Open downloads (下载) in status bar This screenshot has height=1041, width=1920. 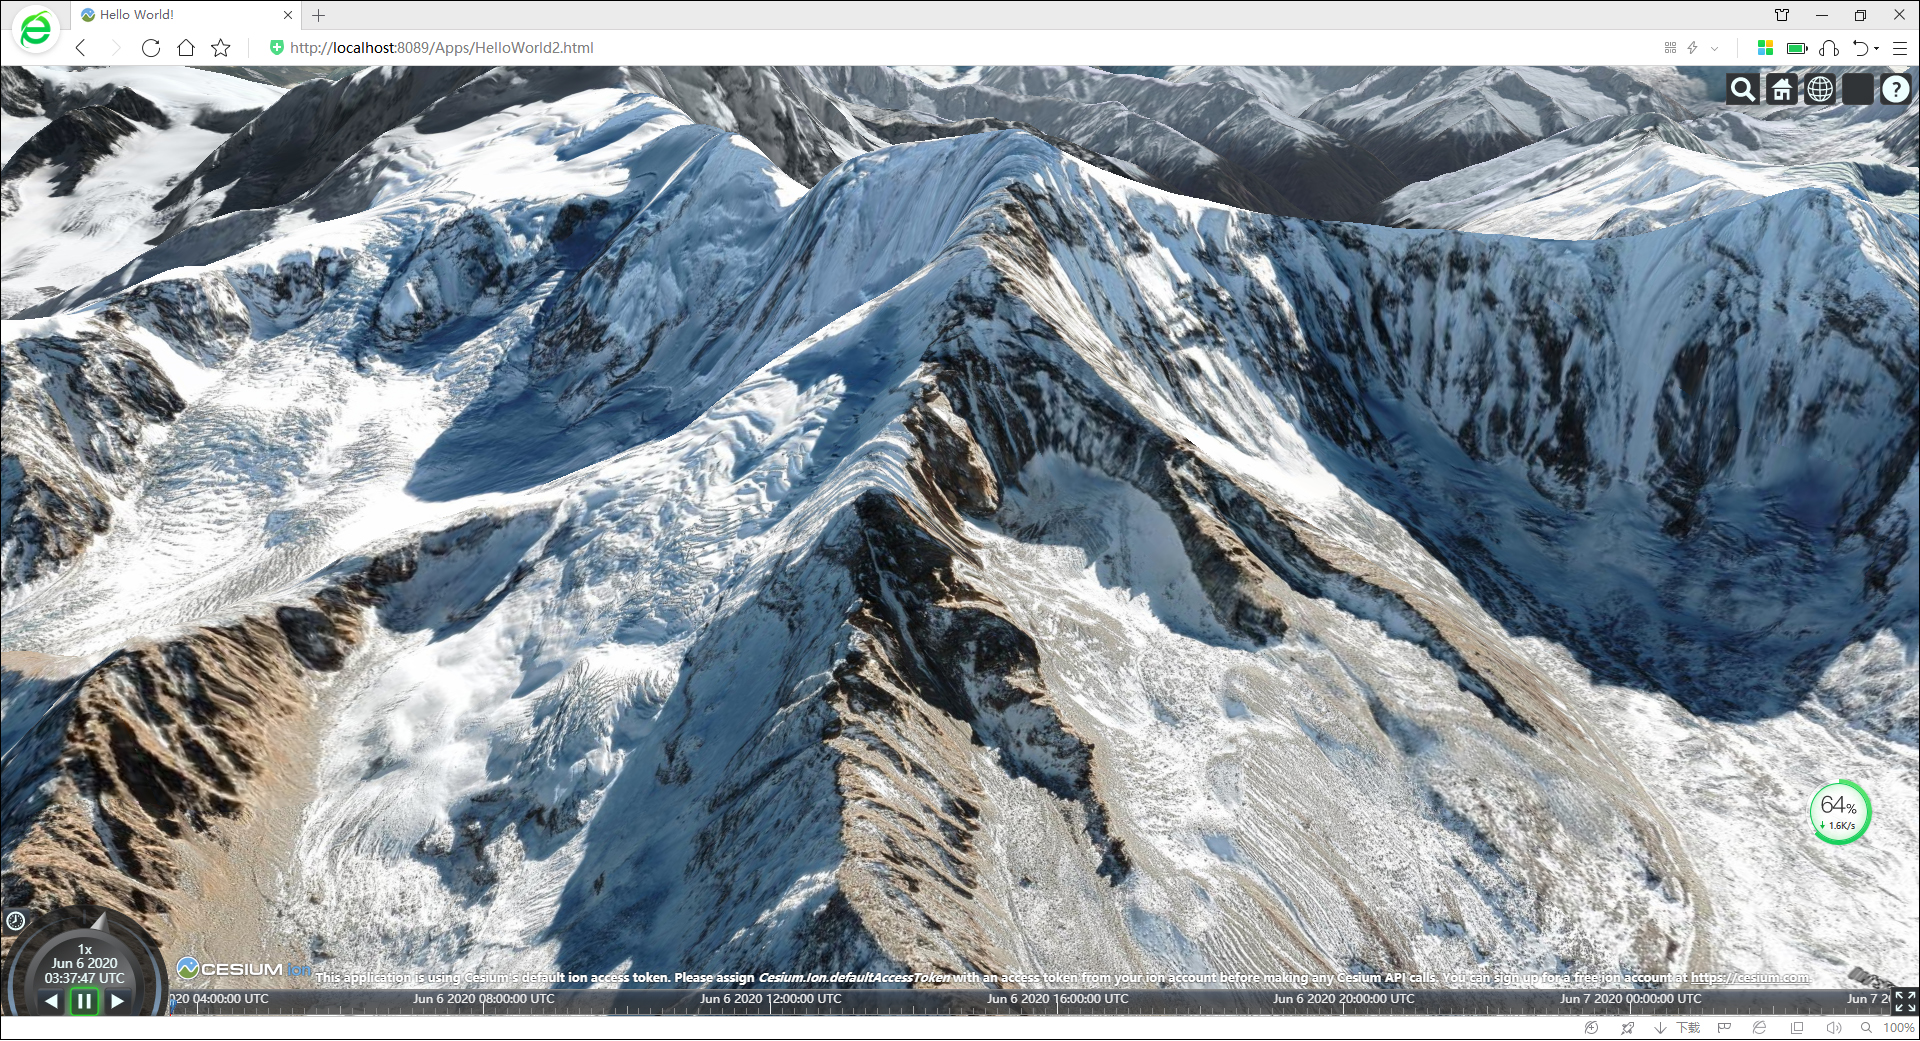pos(1678,1028)
